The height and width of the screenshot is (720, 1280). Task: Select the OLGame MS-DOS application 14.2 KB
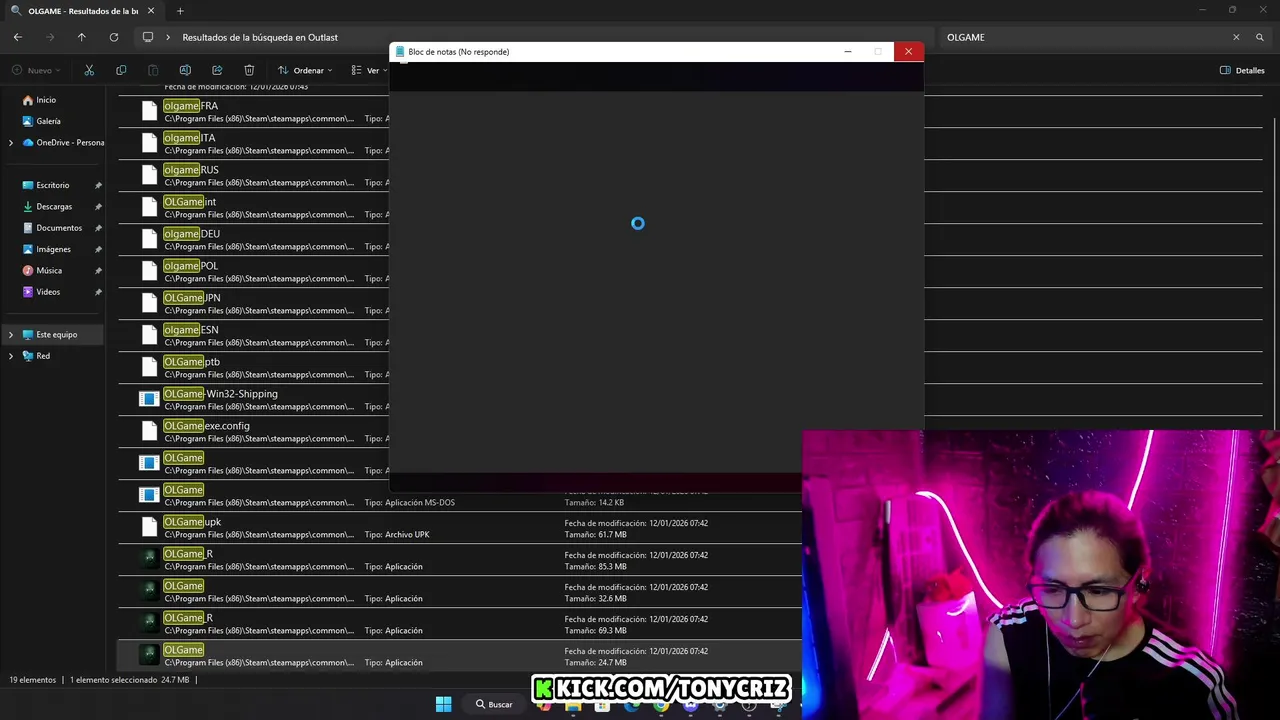click(183, 490)
